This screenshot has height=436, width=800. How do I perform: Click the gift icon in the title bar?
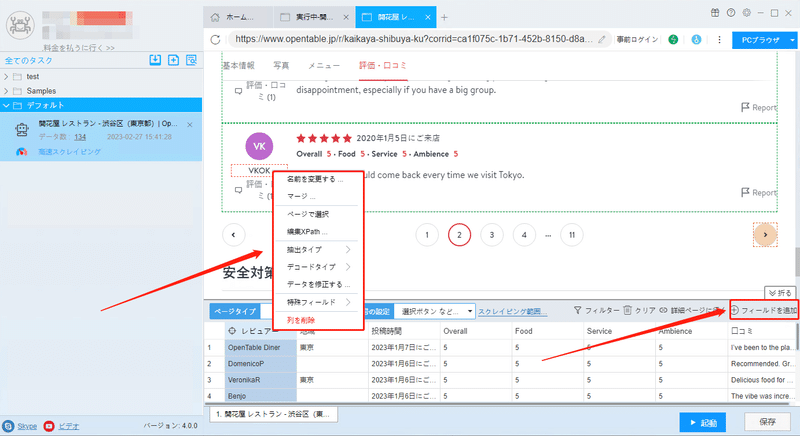coord(715,13)
